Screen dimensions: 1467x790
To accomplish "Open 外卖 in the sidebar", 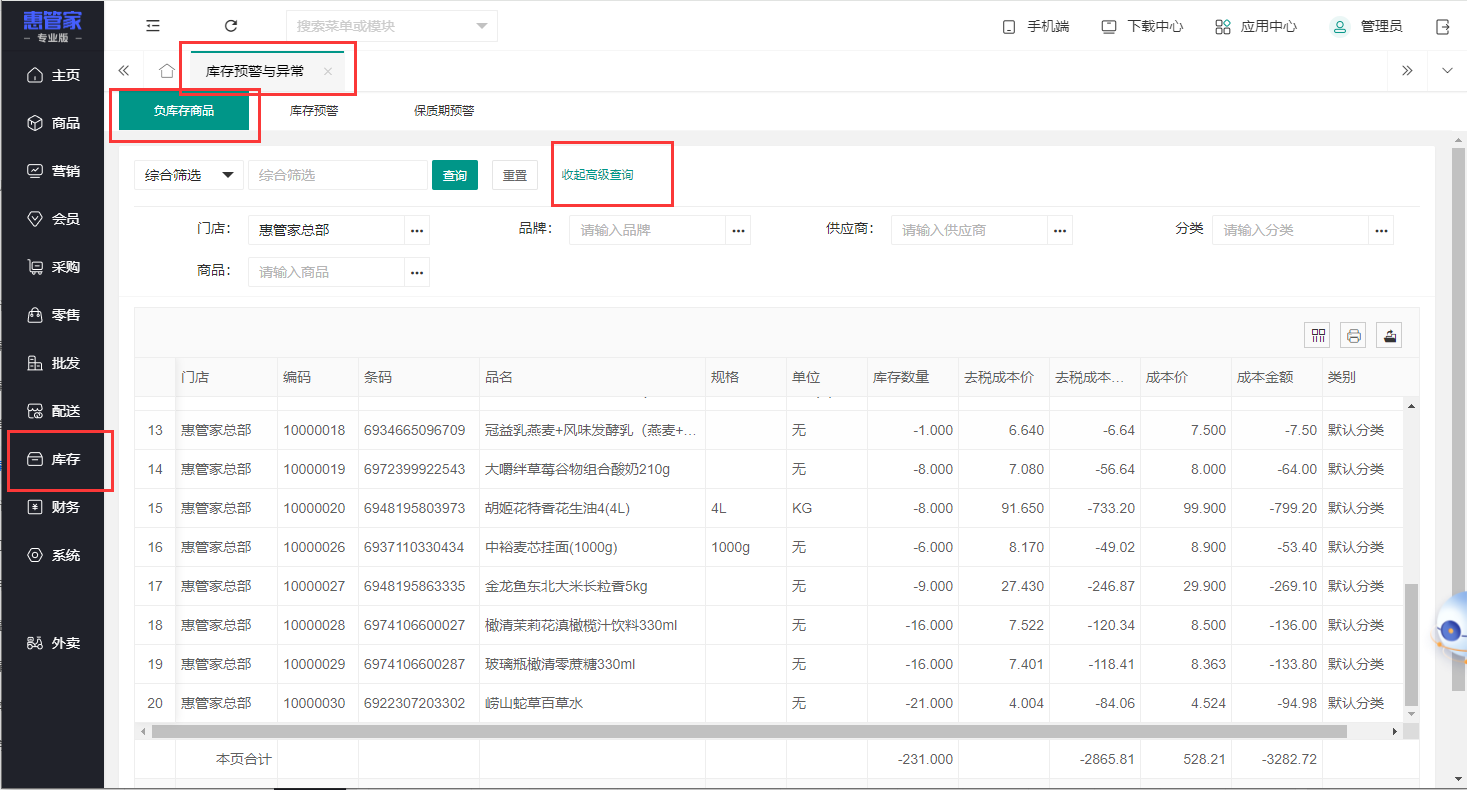I will click(x=52, y=643).
